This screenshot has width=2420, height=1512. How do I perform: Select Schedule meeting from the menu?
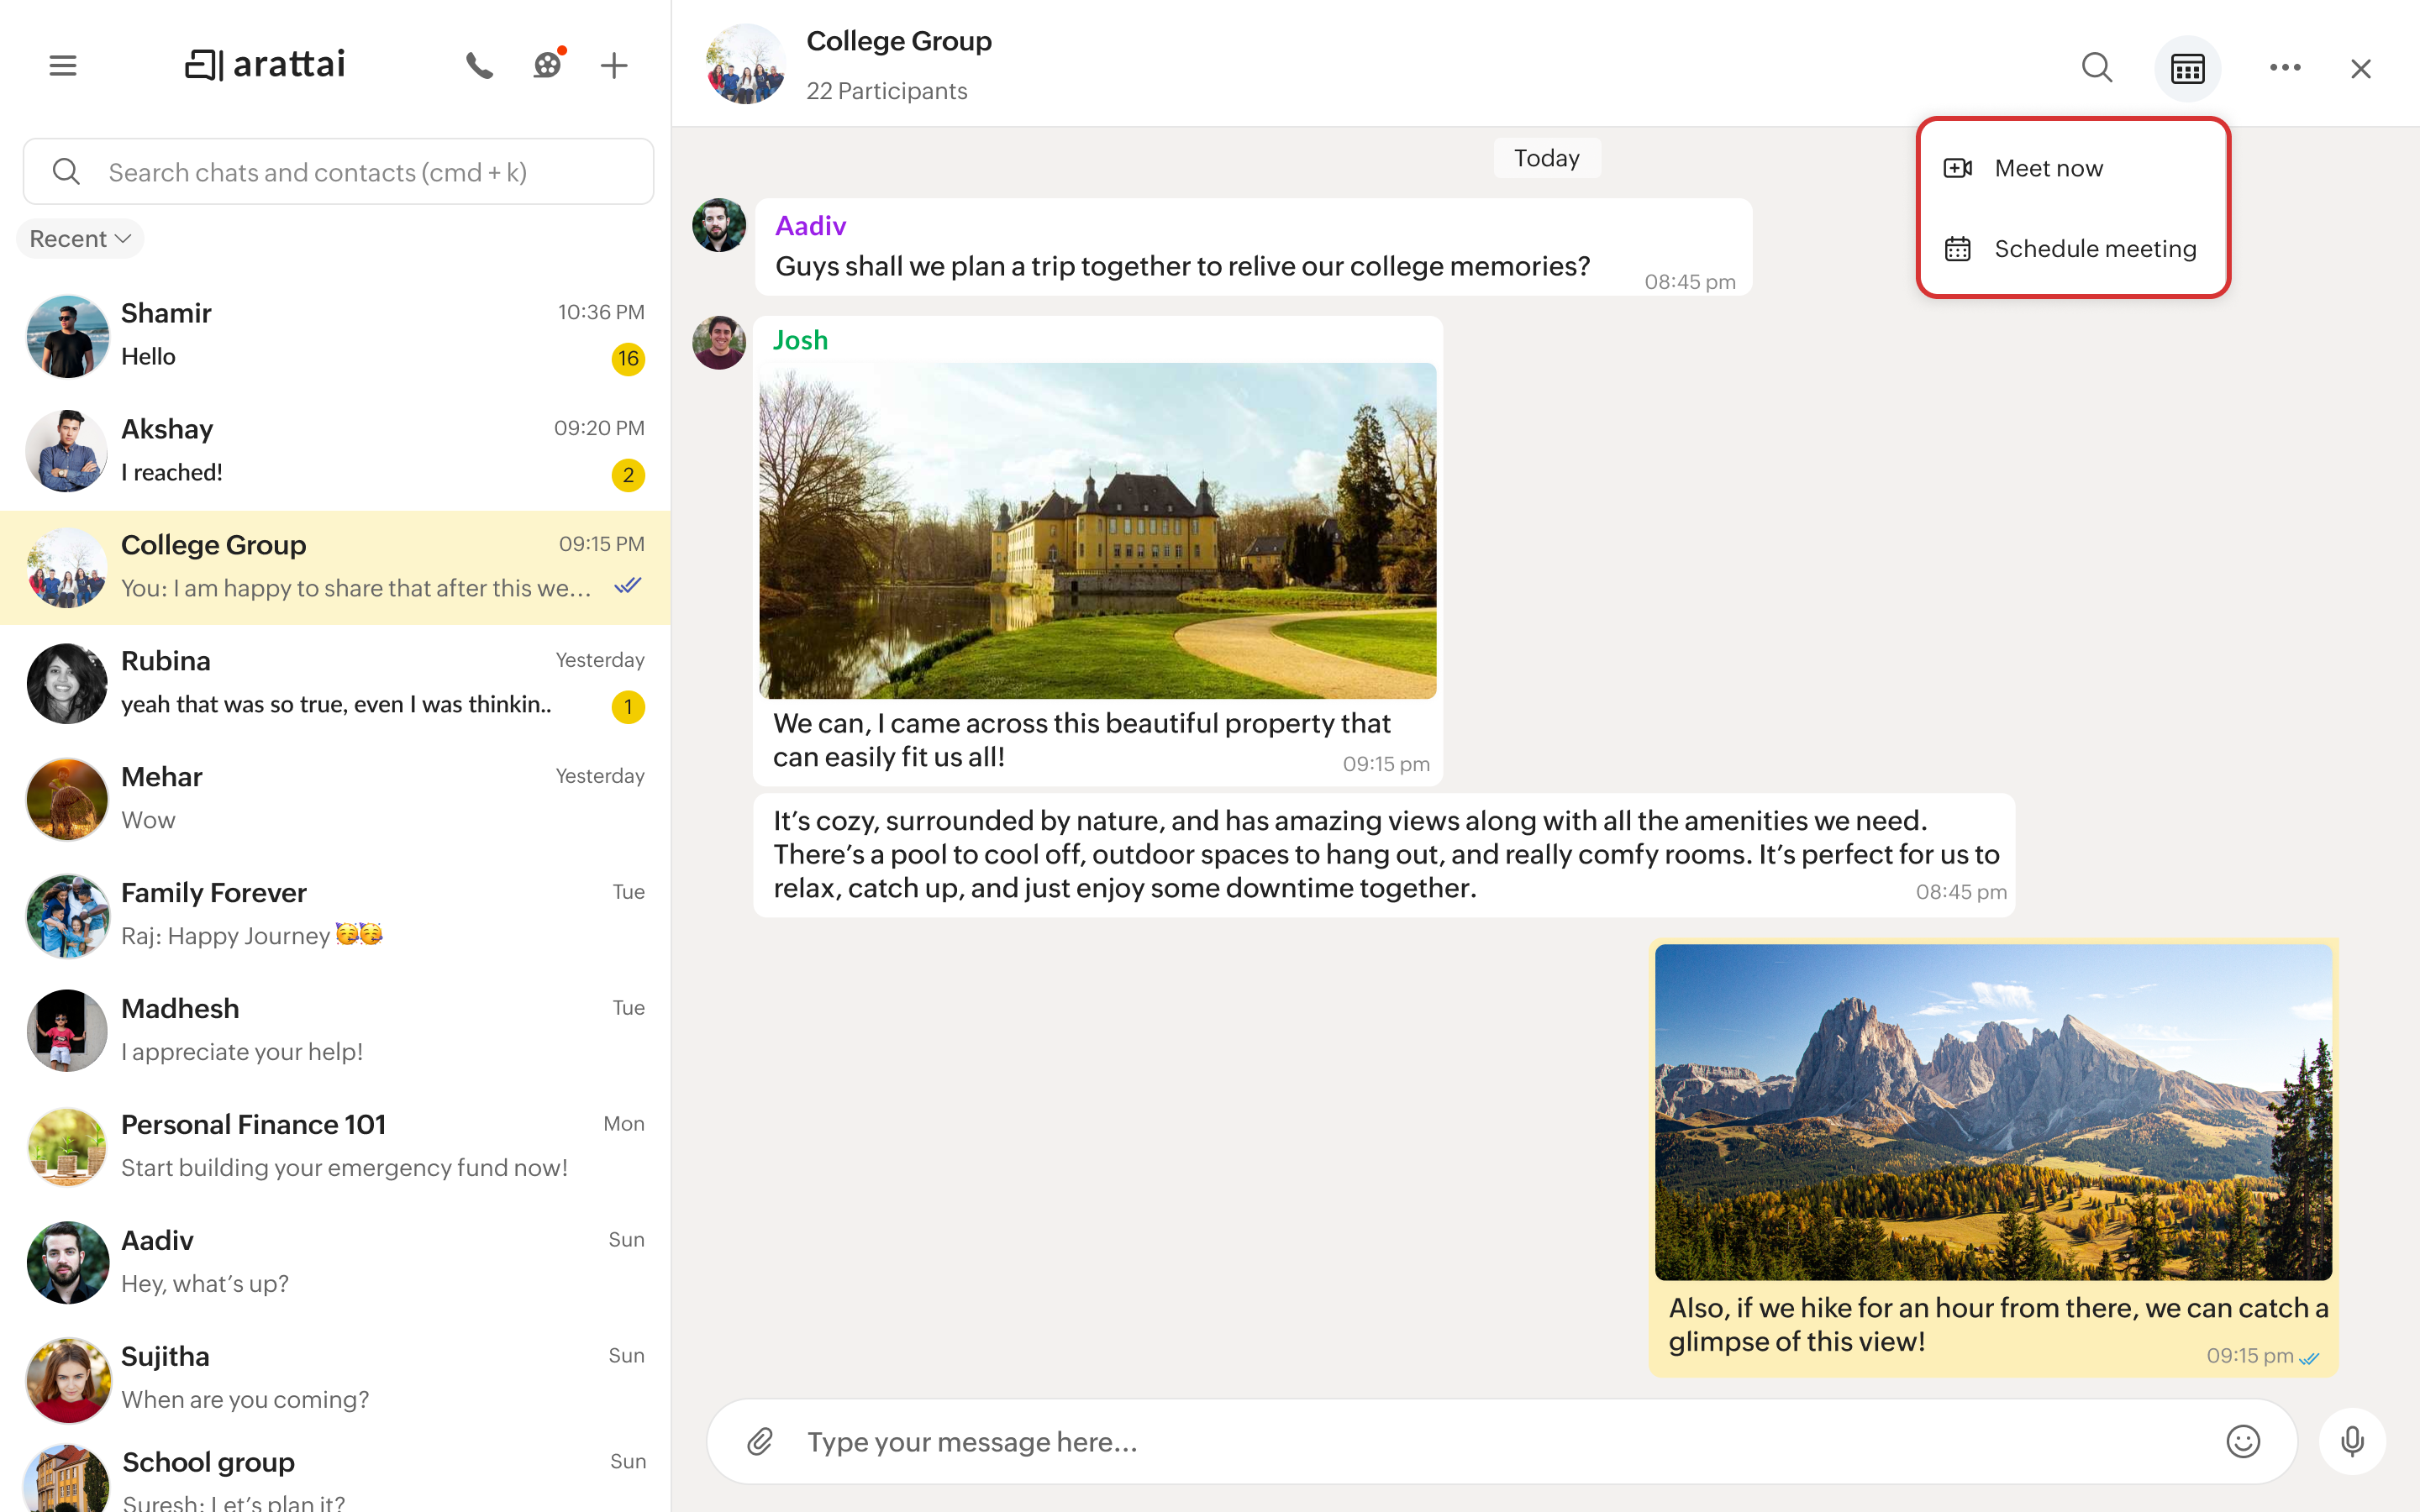click(2073, 249)
